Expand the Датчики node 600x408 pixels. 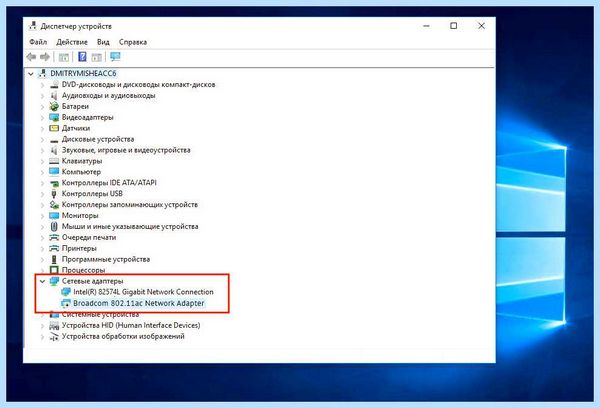coord(42,128)
